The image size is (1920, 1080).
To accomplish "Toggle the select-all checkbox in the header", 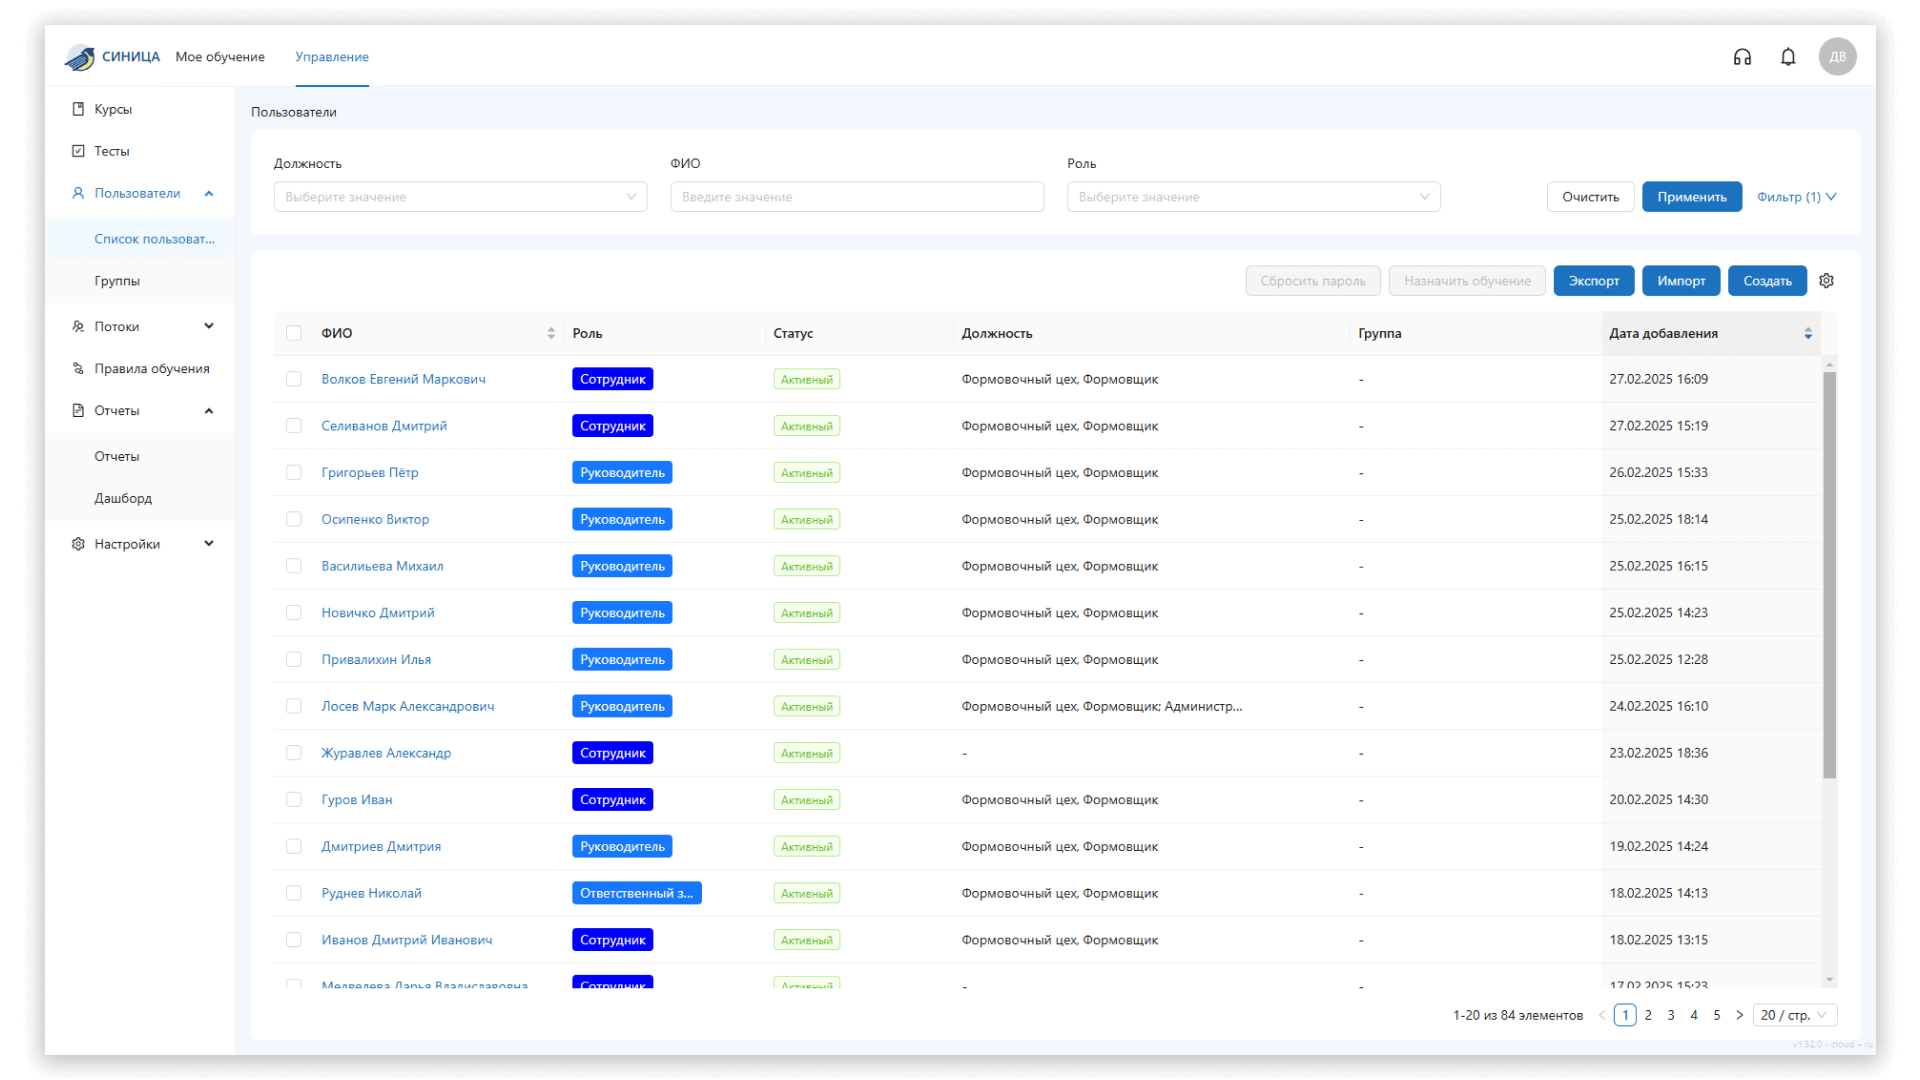I will [294, 333].
